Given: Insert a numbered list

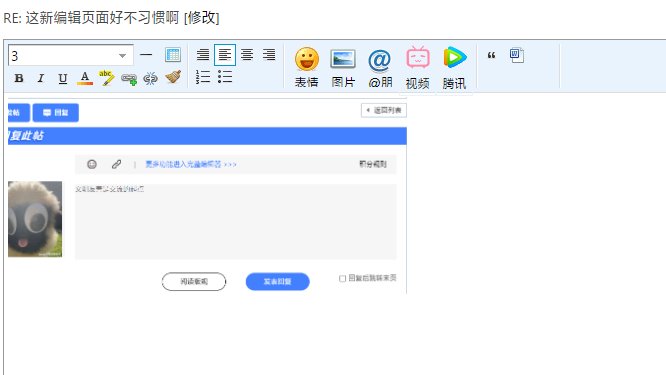Looking at the screenshot, I should 203,77.
